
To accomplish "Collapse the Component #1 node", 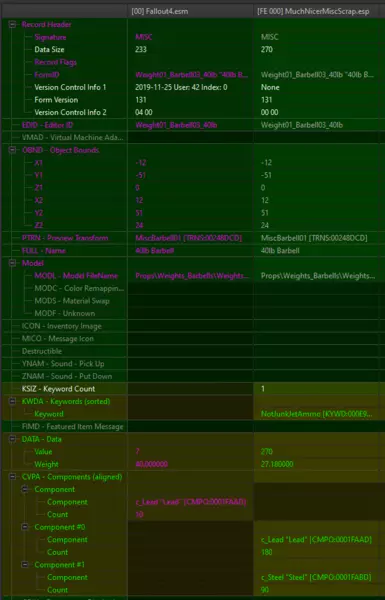I will pos(25,565).
